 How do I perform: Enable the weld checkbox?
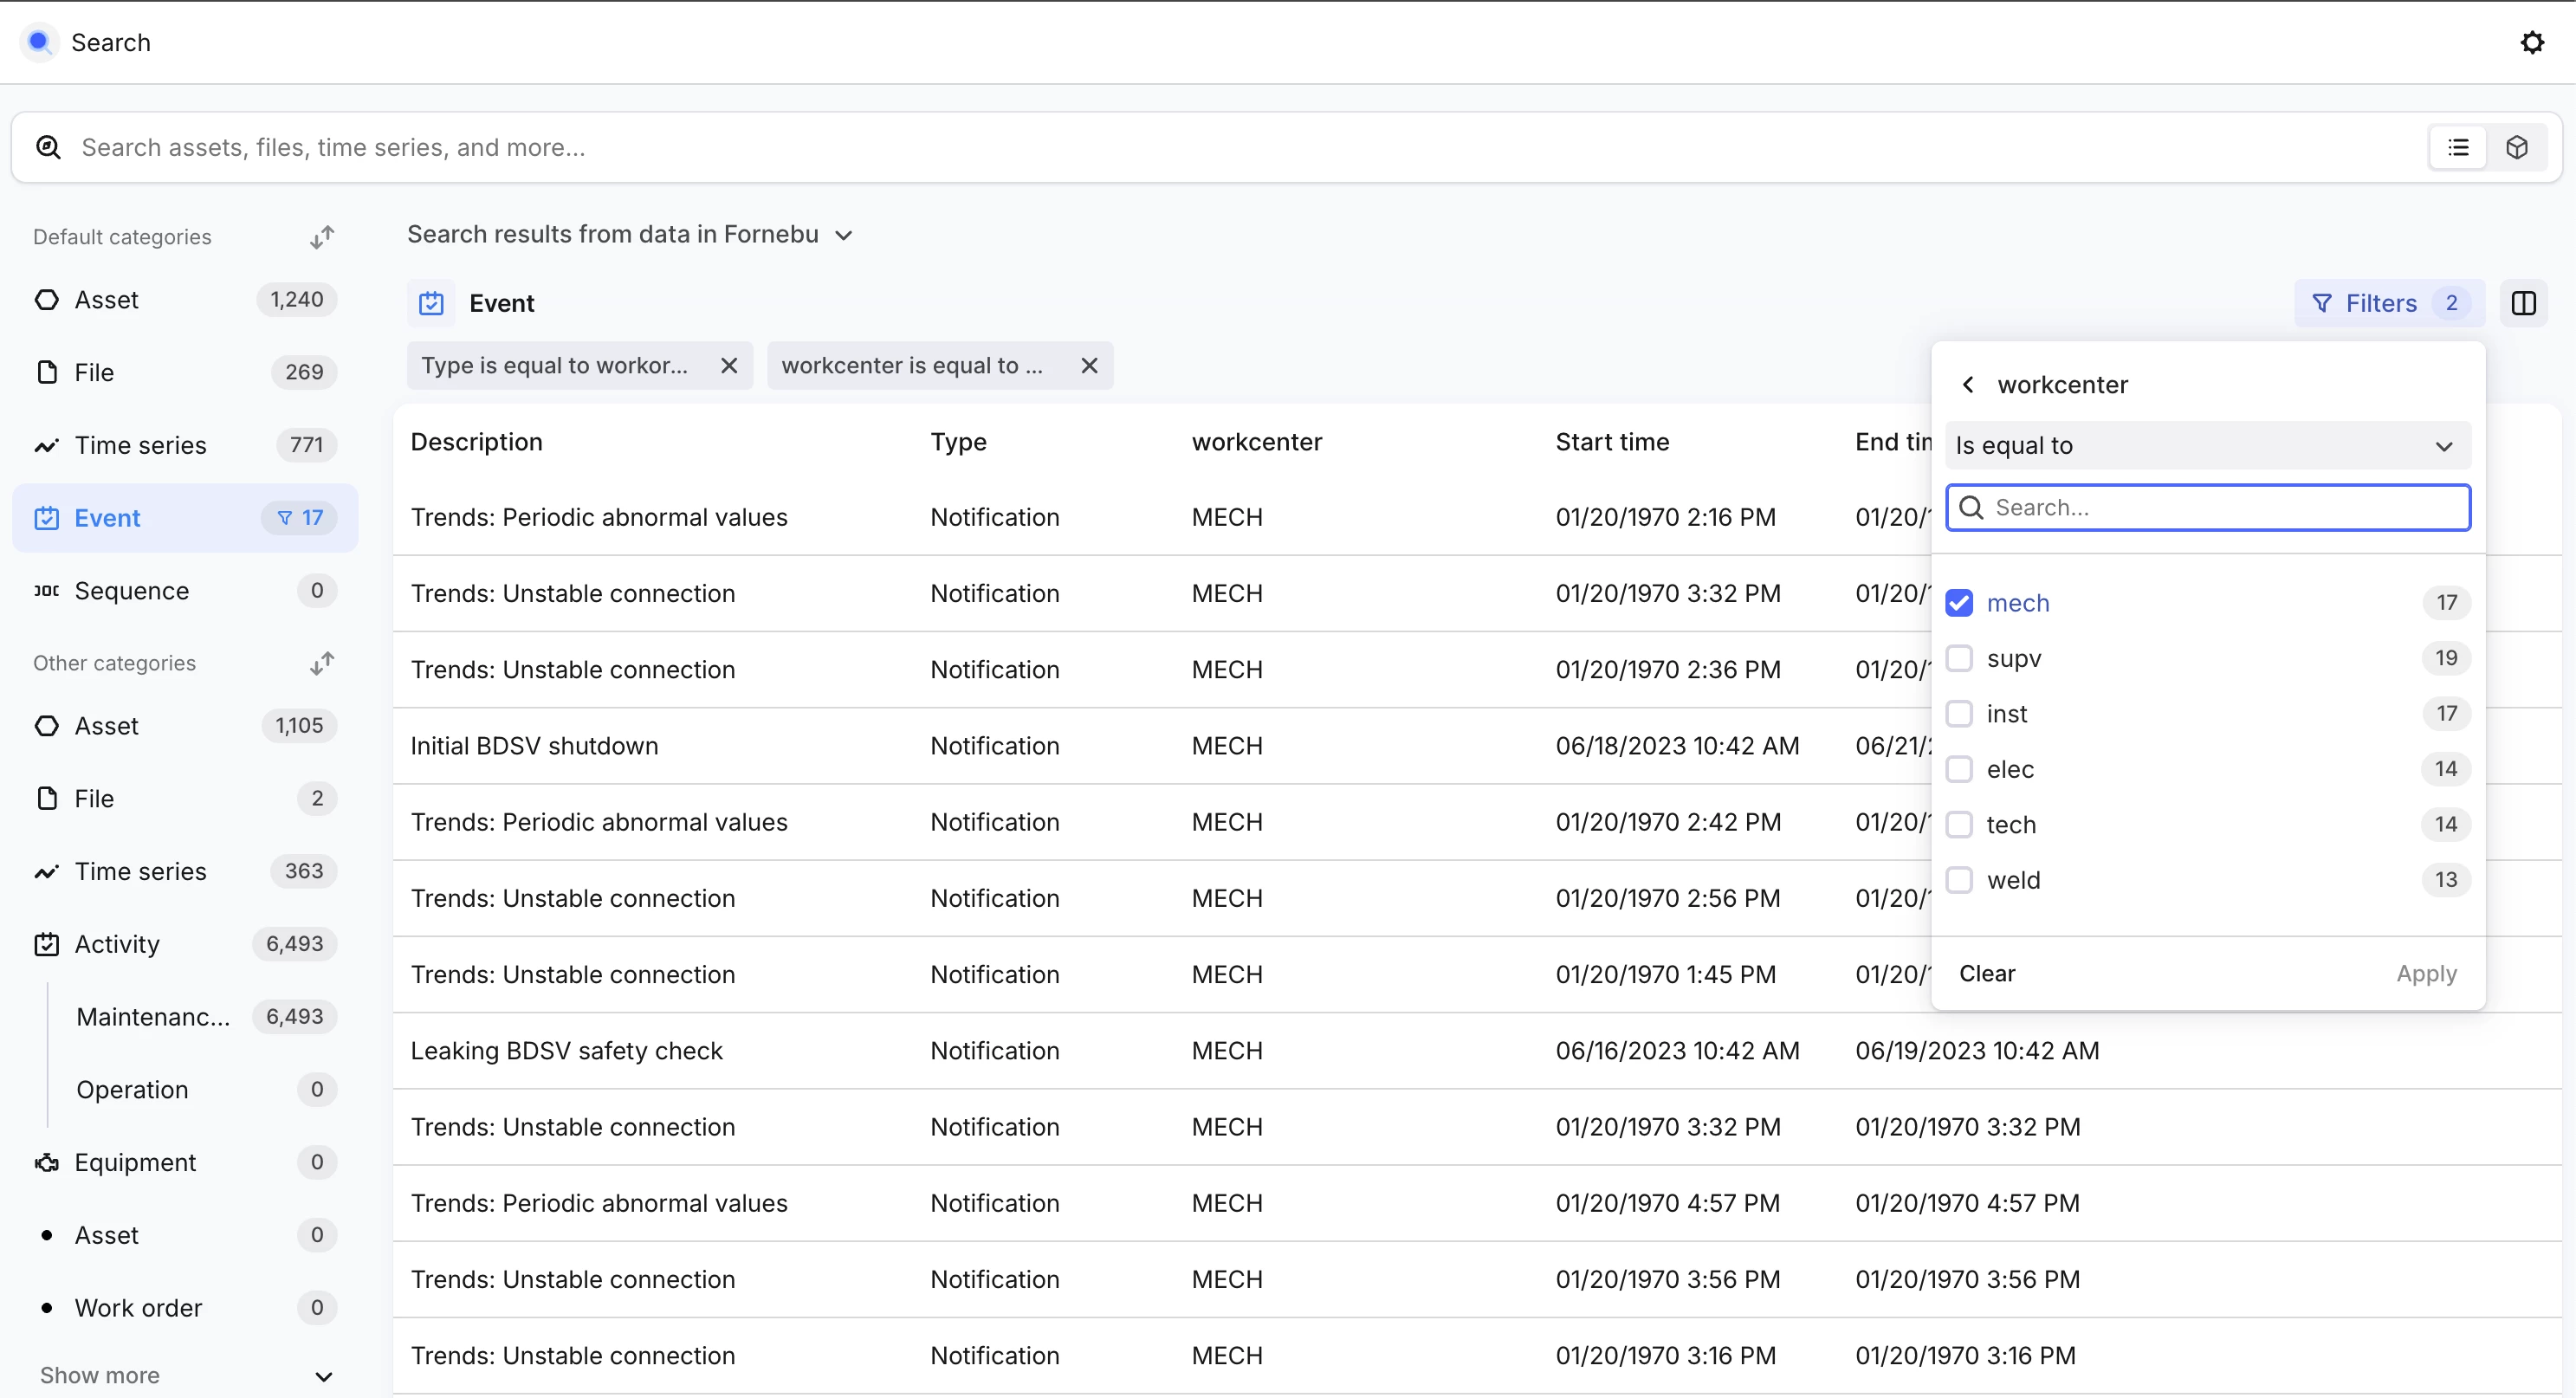click(1959, 880)
